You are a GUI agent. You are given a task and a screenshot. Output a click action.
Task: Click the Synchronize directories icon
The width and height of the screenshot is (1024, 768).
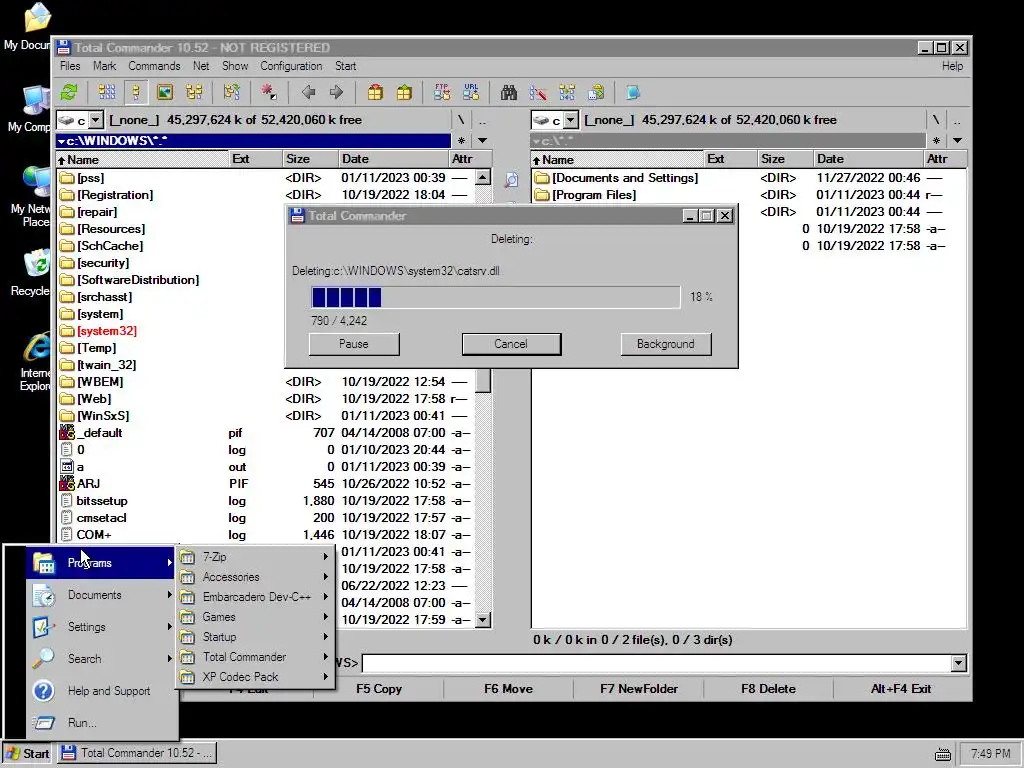pos(567,93)
